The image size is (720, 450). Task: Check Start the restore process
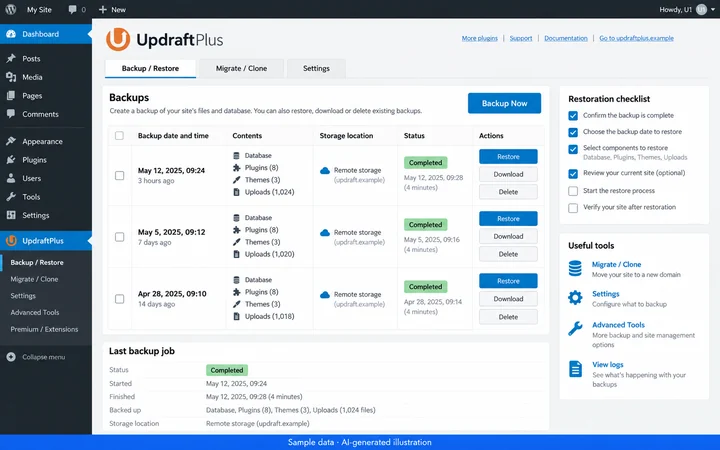[x=573, y=191]
